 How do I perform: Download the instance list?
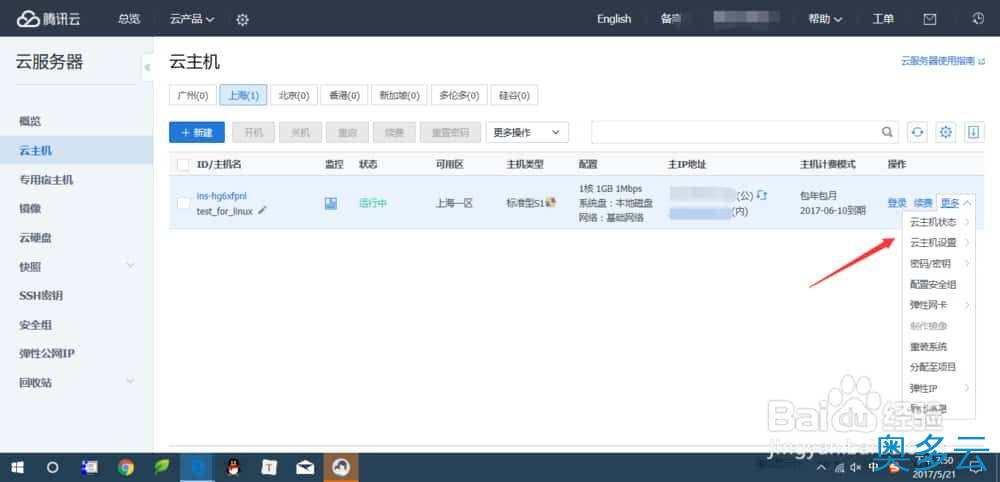point(973,132)
